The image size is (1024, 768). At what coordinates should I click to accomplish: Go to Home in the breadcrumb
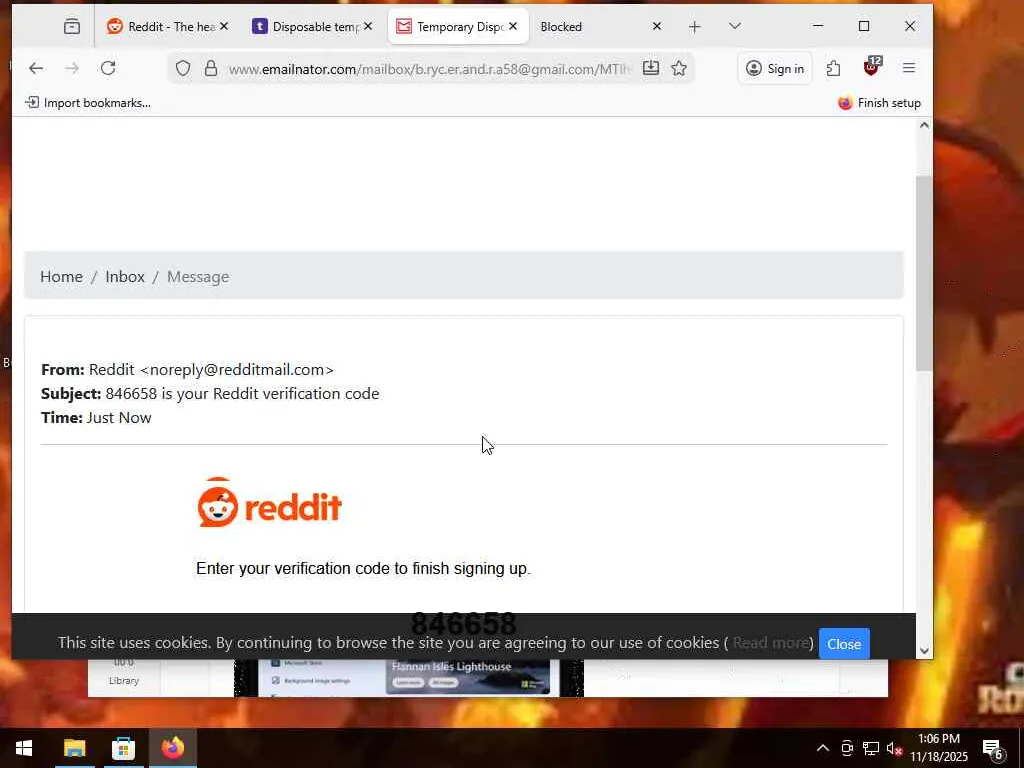click(61, 276)
